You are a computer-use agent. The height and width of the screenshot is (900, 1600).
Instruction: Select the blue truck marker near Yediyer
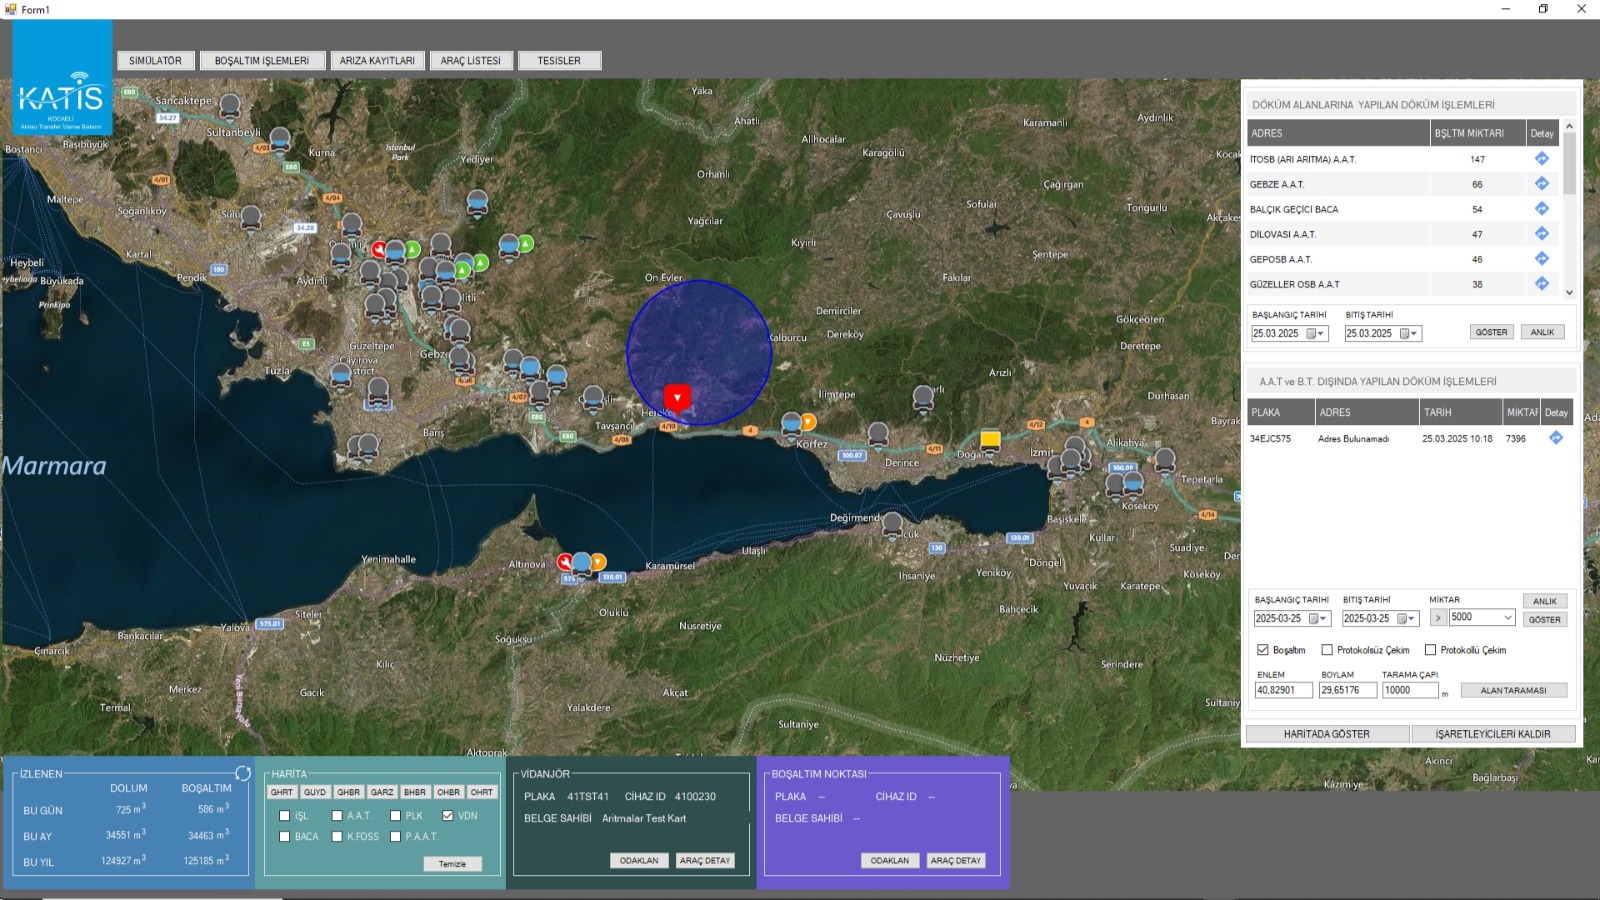tap(478, 202)
